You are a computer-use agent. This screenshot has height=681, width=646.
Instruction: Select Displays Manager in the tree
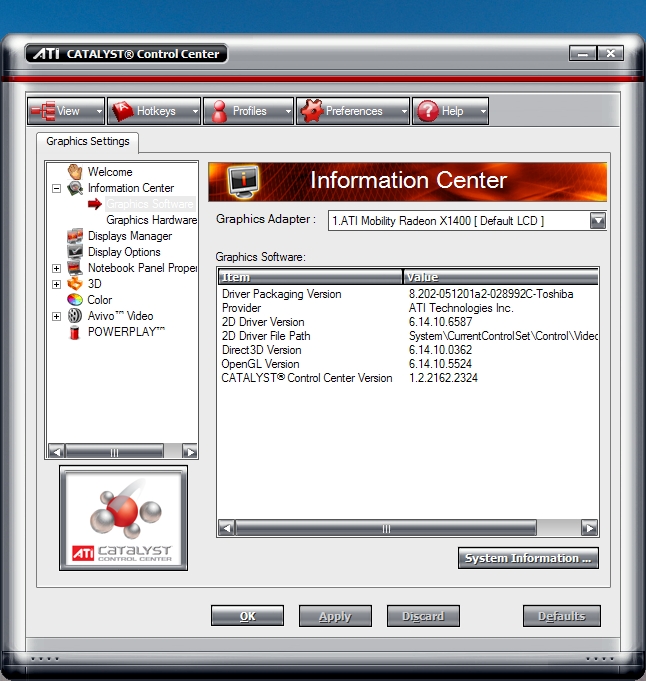click(130, 236)
